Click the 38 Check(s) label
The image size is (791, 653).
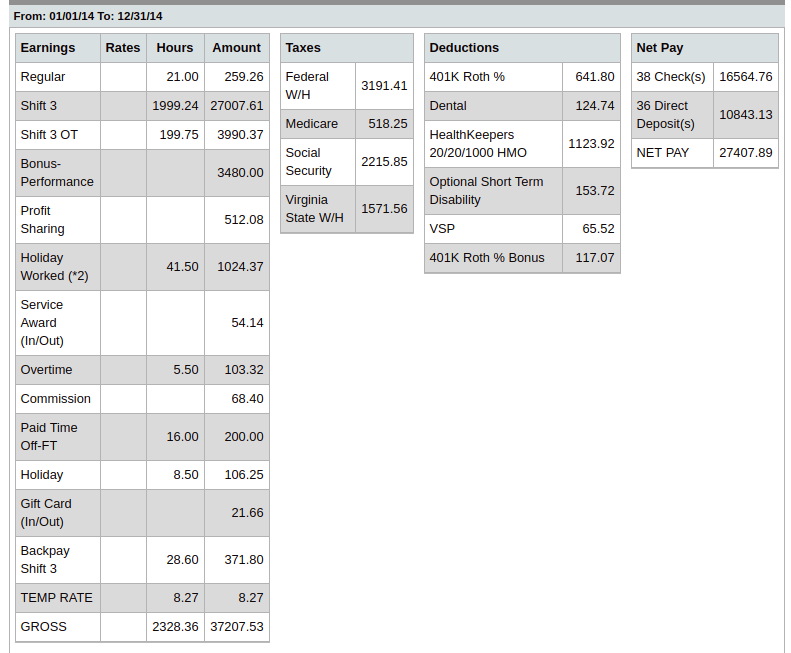671,77
